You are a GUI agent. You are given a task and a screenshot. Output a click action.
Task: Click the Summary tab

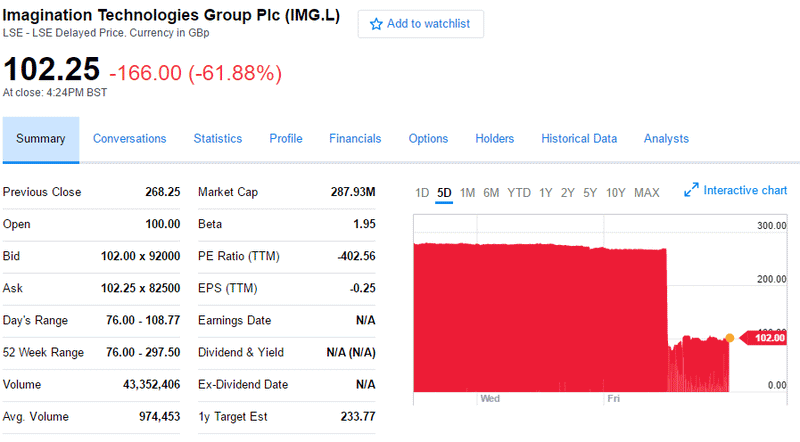(x=41, y=139)
